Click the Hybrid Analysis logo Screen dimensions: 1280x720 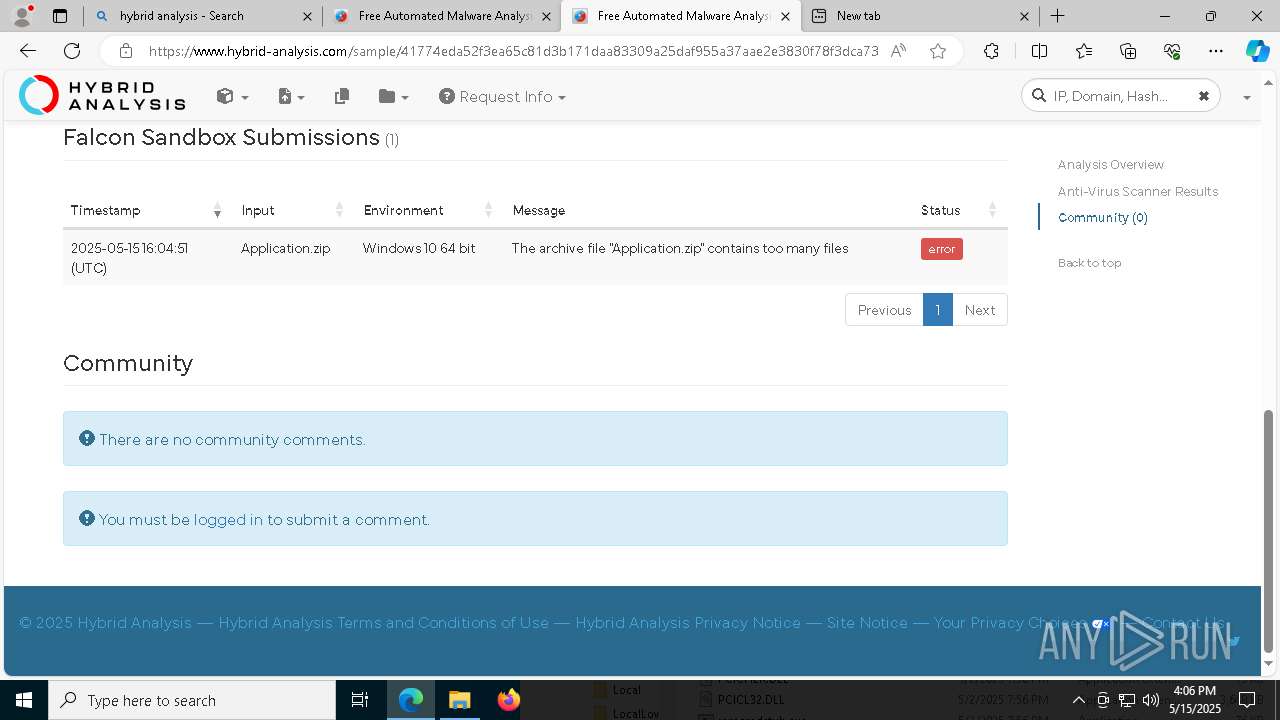[102, 96]
